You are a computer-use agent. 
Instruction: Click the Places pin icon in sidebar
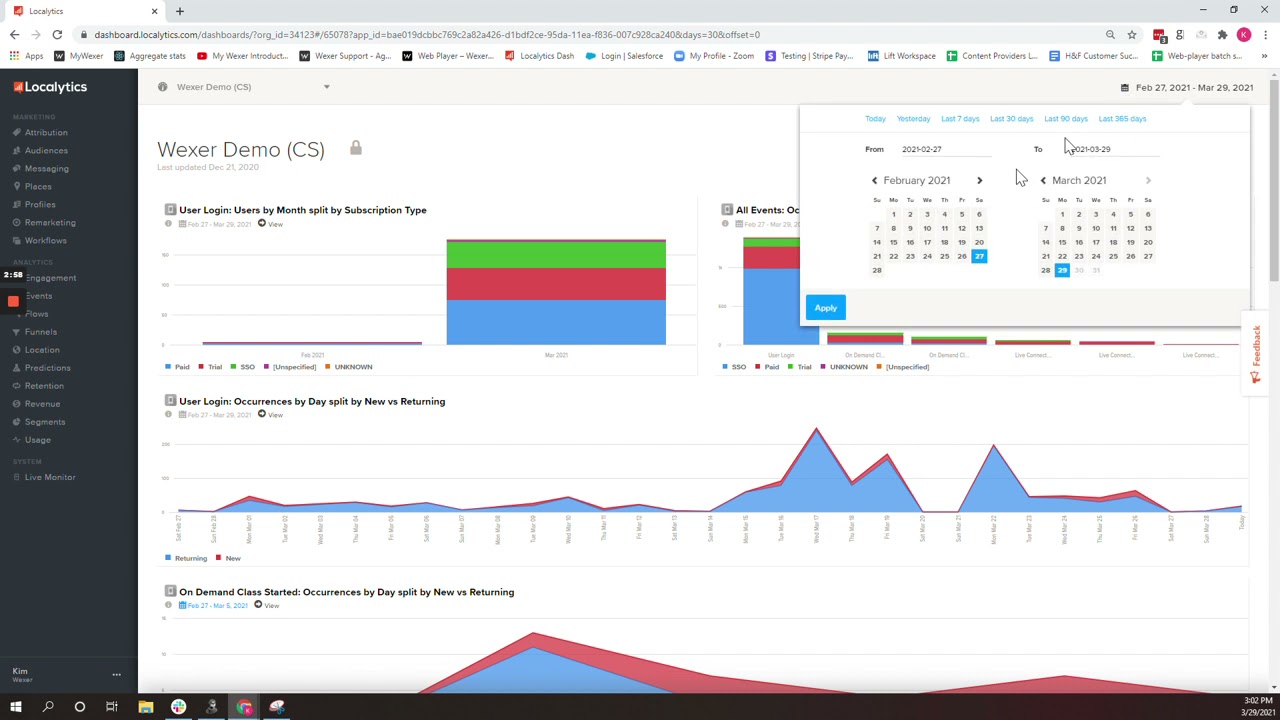click(16, 186)
